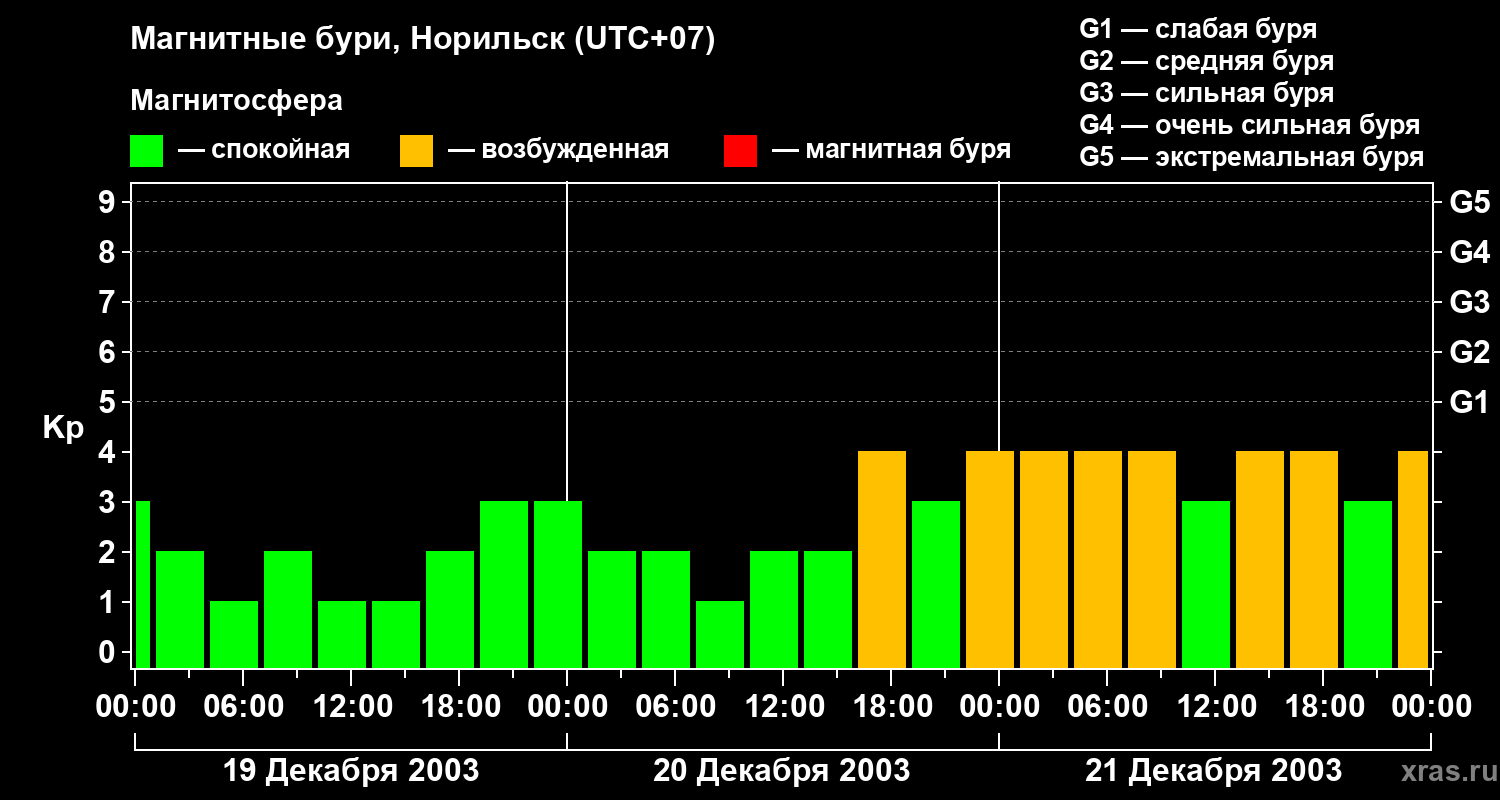Click the G4 label on right axis
The height and width of the screenshot is (800, 1500).
[x=1469, y=252]
